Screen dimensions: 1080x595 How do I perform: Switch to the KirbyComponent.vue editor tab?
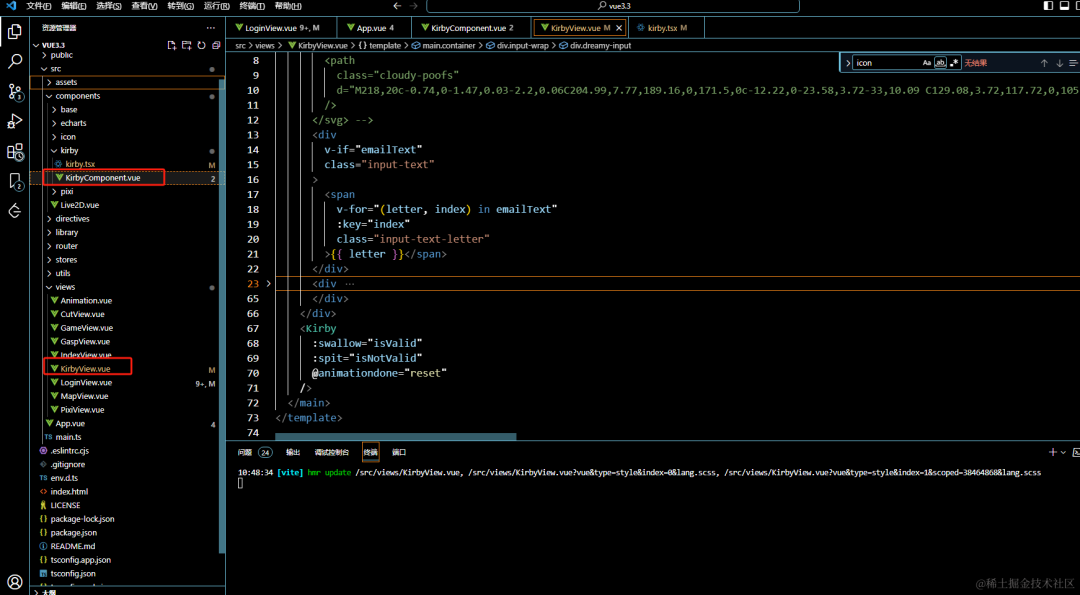click(x=472, y=28)
